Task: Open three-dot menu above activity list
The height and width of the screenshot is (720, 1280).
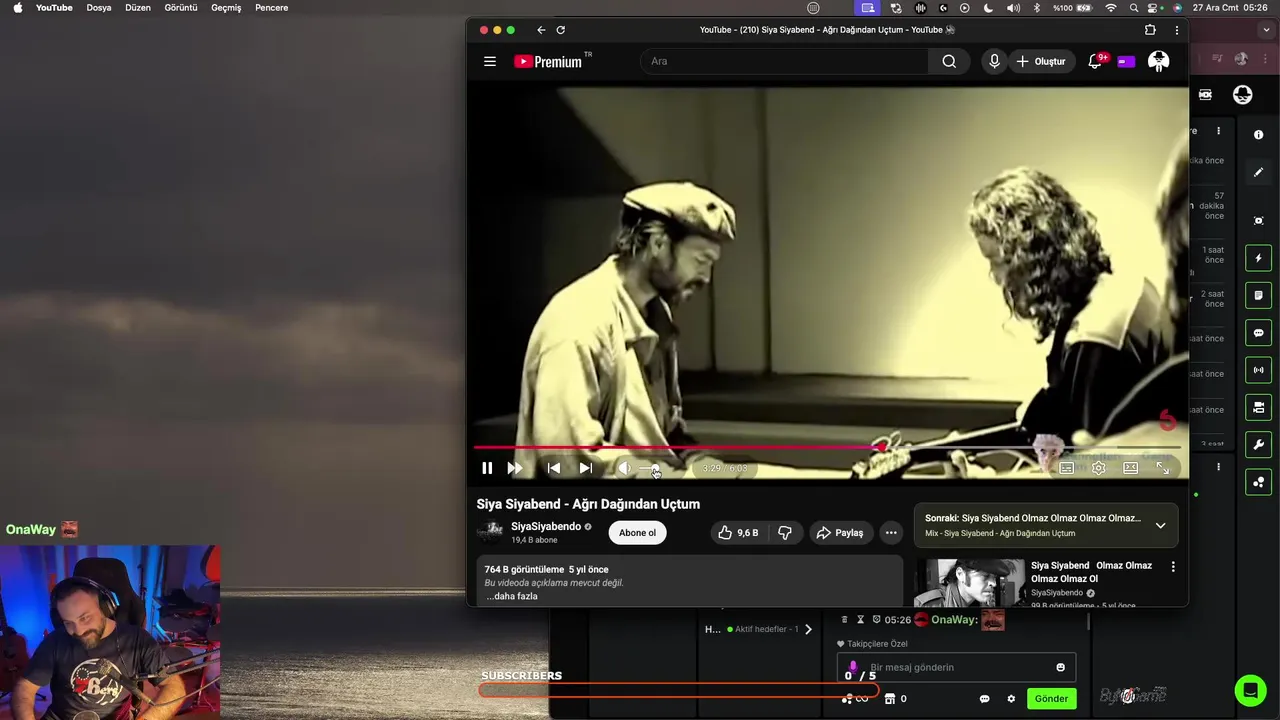Action: tap(1218, 131)
